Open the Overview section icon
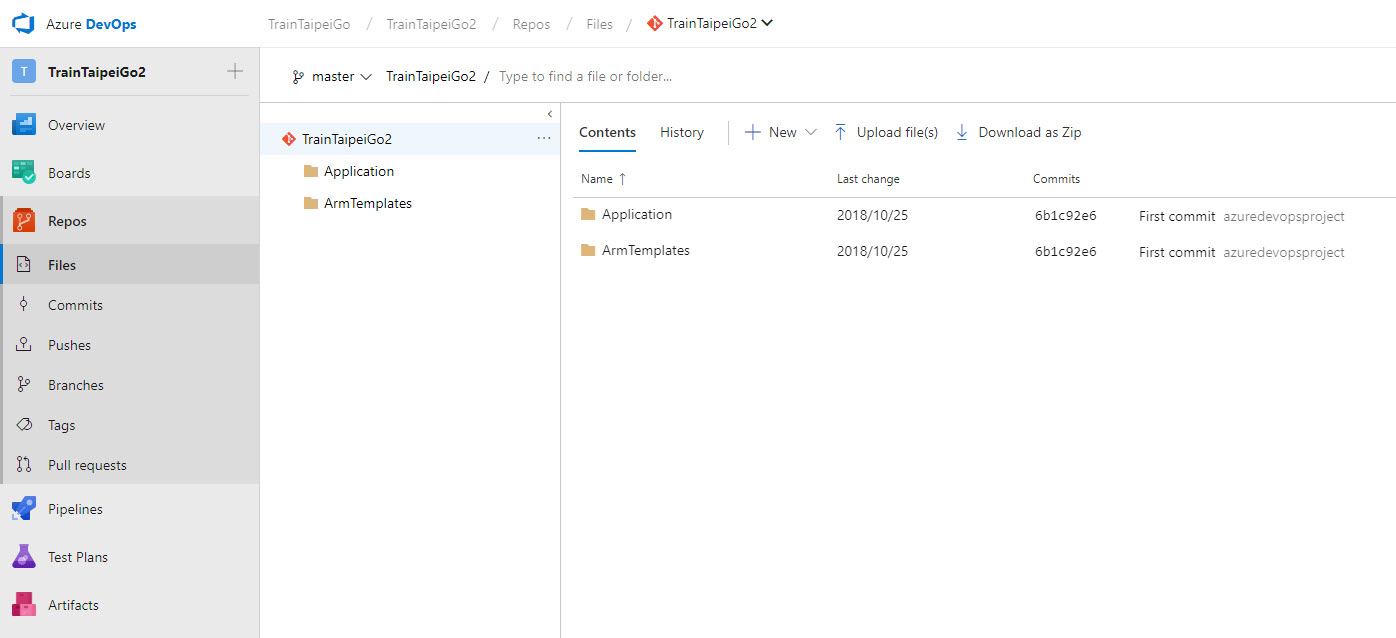Image resolution: width=1396 pixels, height=638 pixels. [x=24, y=125]
